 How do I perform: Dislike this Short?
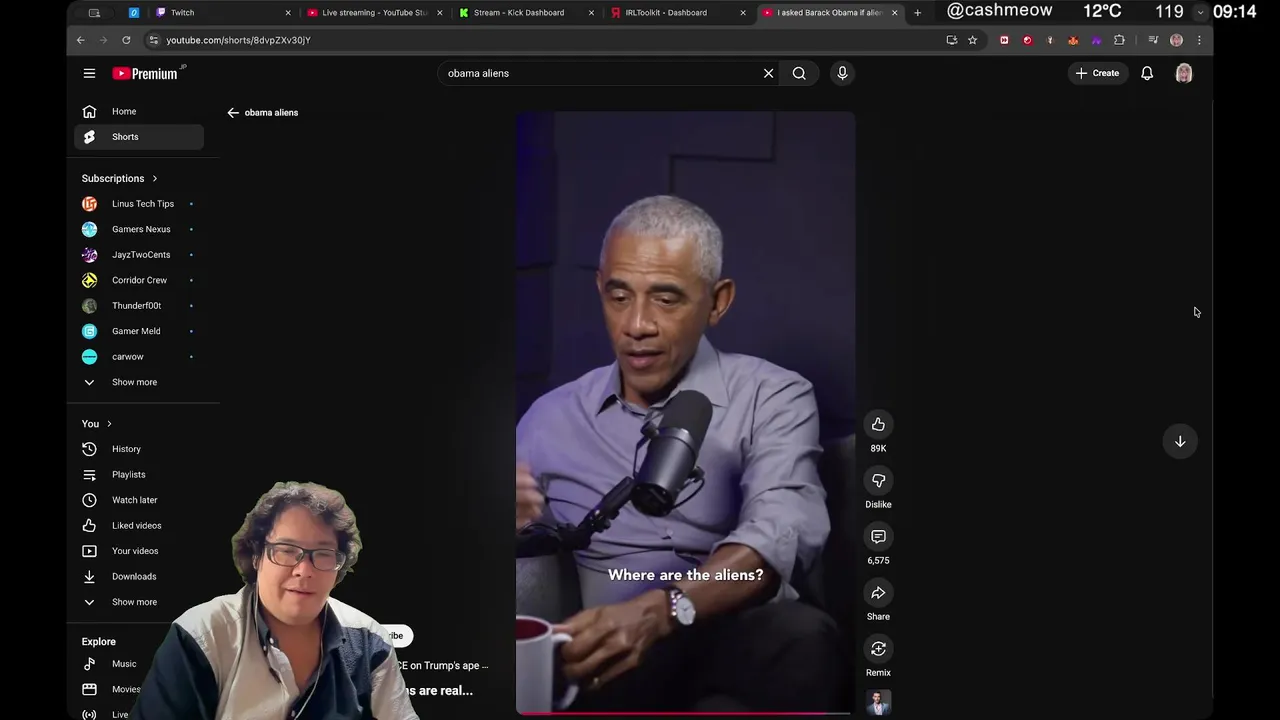tap(878, 480)
